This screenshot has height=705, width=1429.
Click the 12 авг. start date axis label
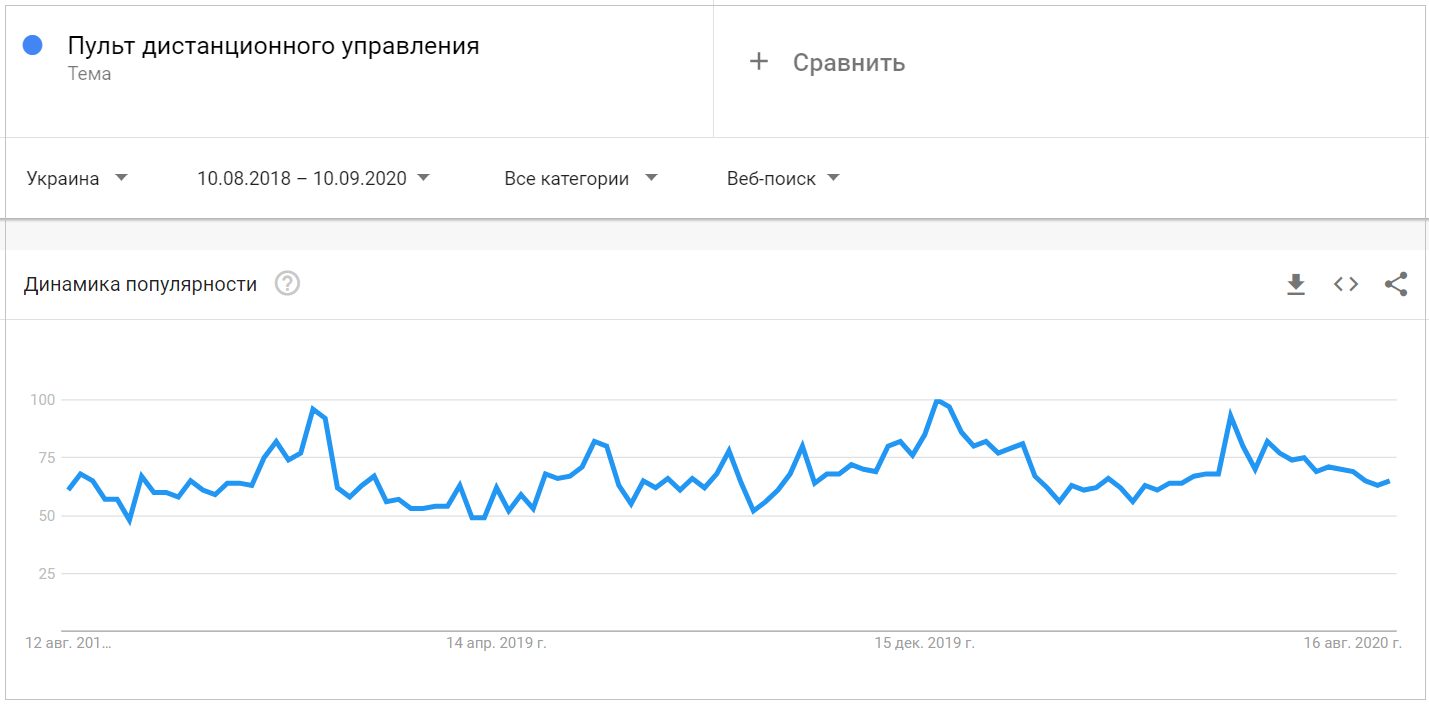click(x=68, y=643)
